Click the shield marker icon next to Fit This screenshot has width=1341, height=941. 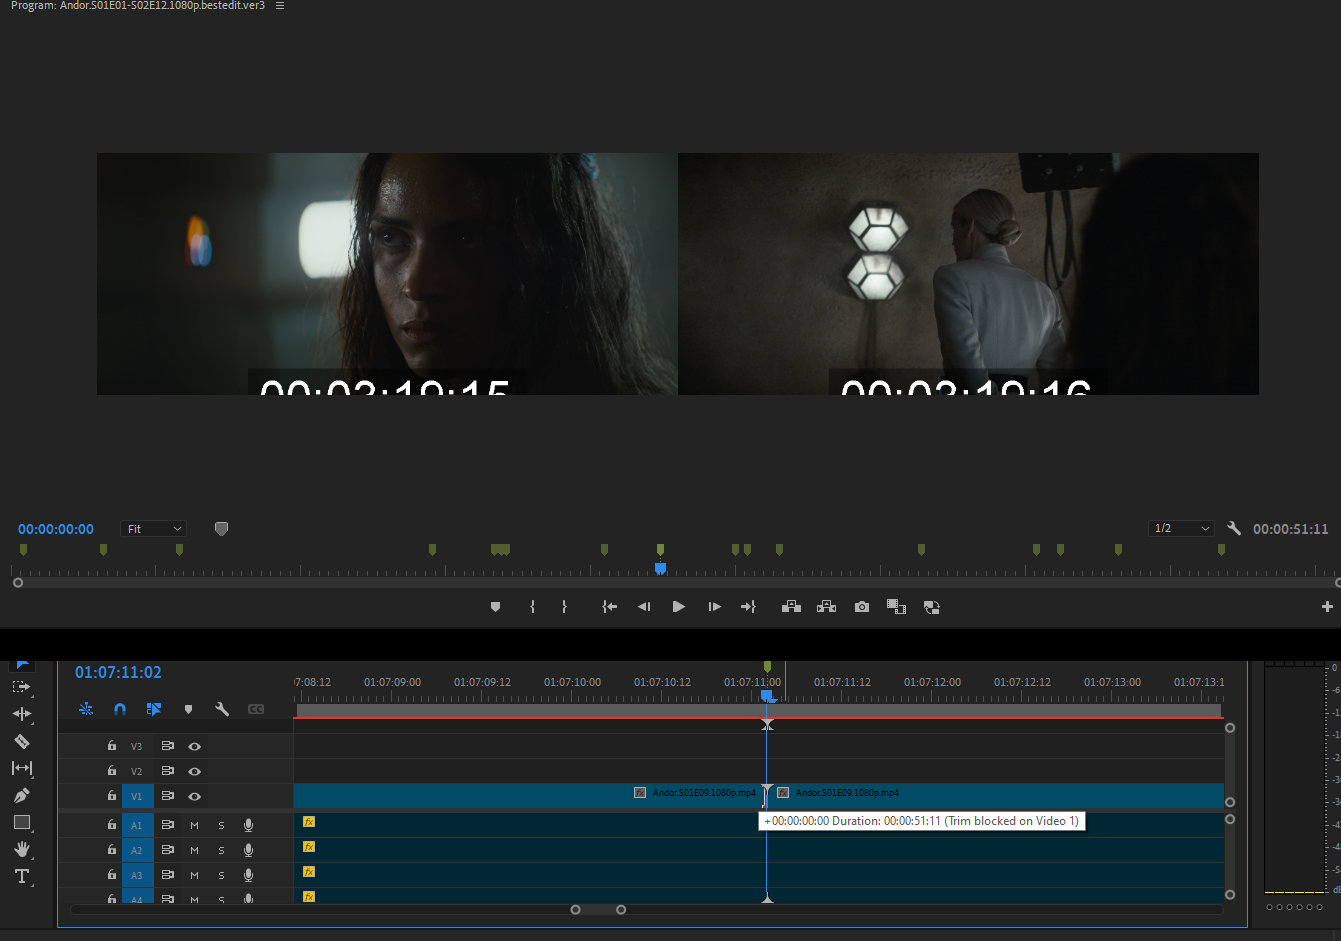221,529
